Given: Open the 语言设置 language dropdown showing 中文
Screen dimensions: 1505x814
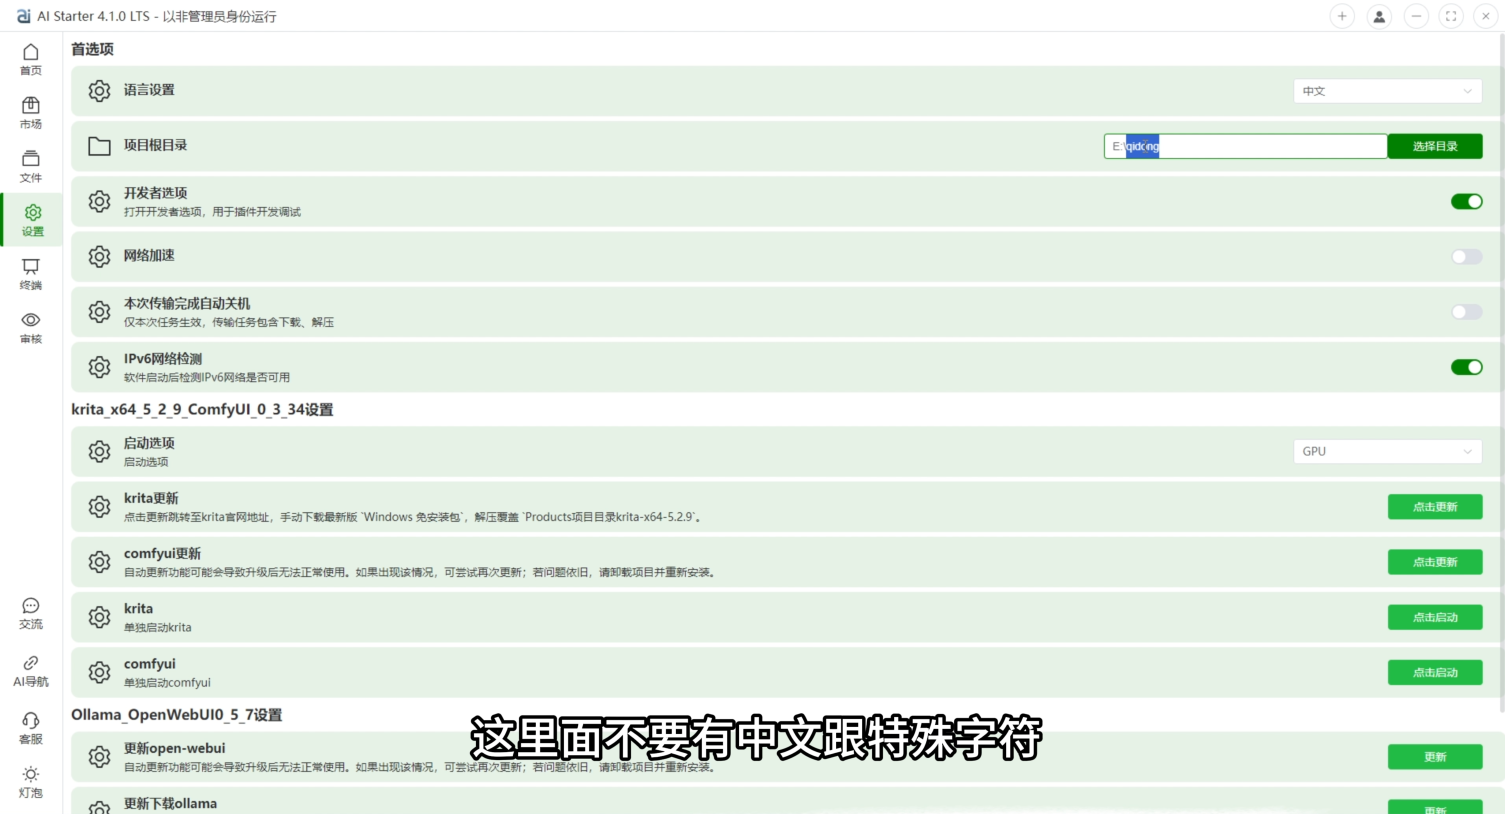Looking at the screenshot, I should [1387, 91].
